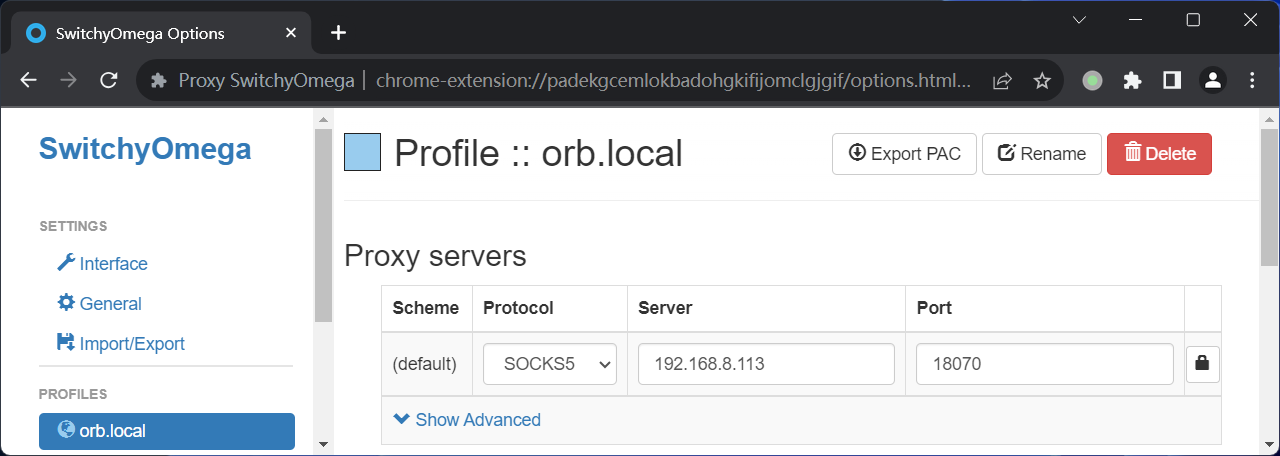The image size is (1280, 456).
Task: Click the "(default)" scheme cell
Action: (x=425, y=365)
